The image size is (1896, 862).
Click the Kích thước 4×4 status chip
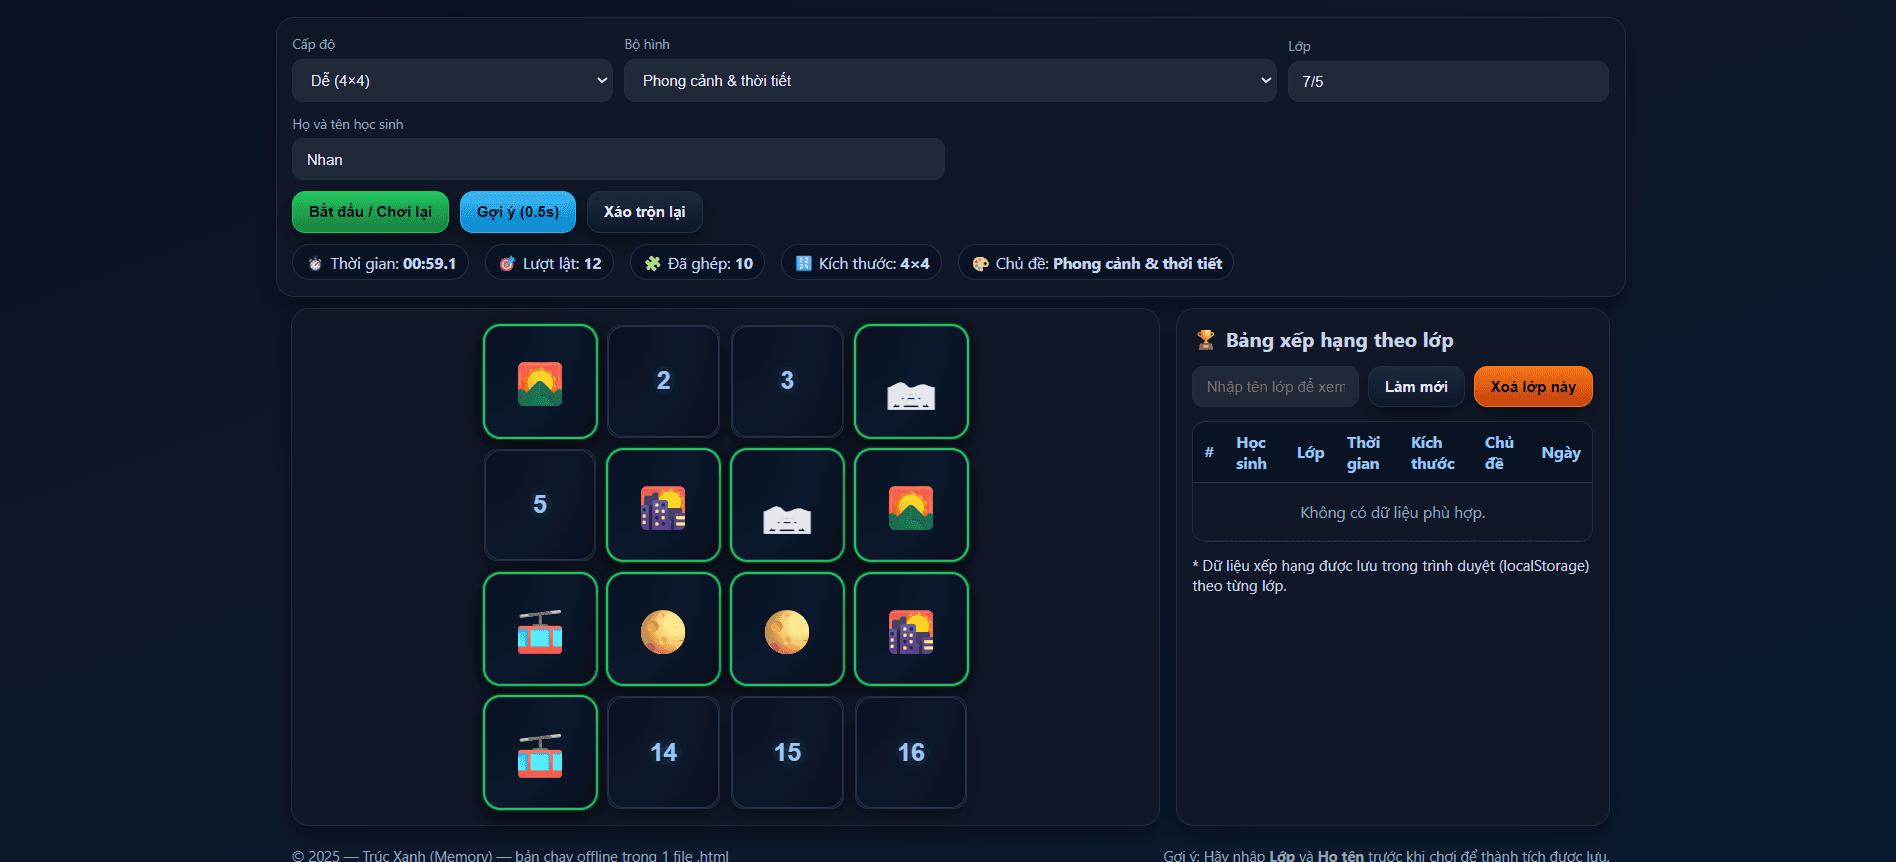pos(861,263)
